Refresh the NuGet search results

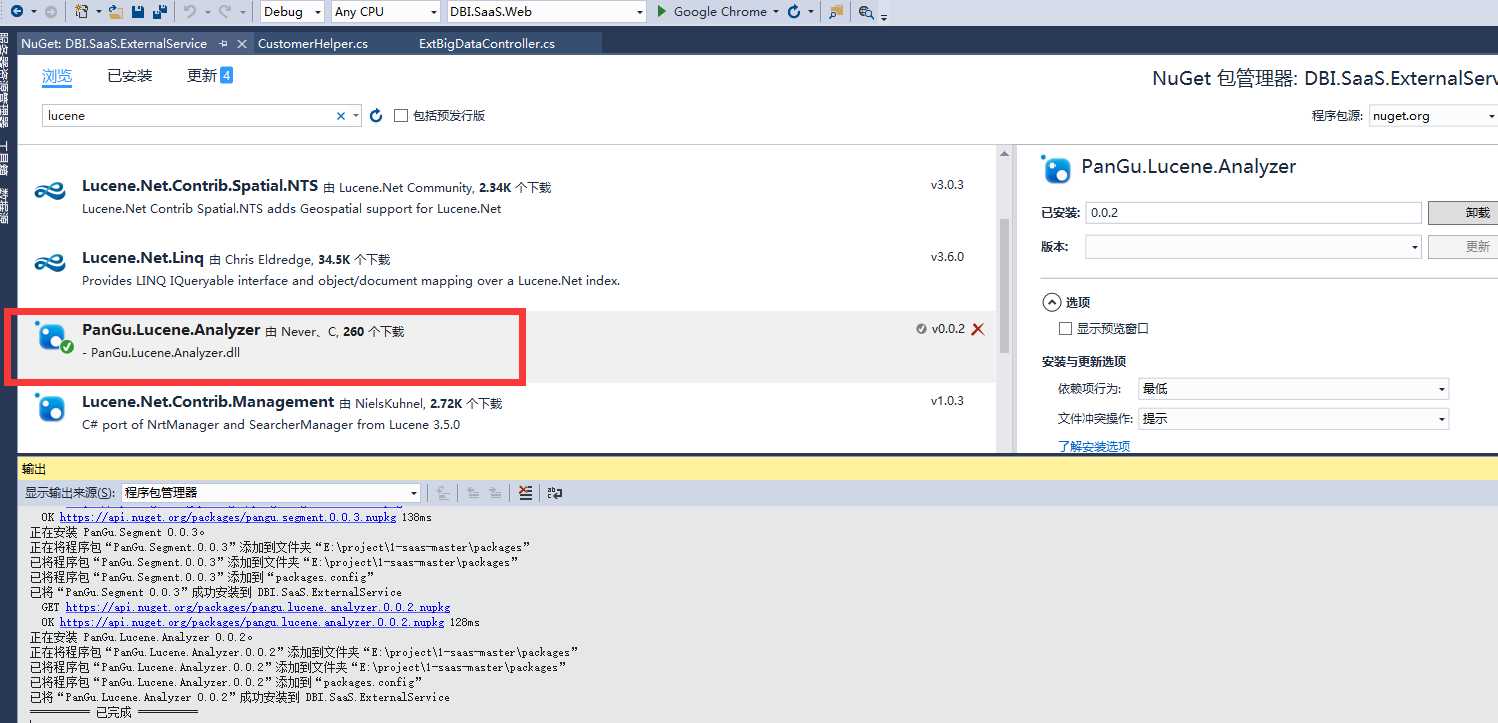376,115
